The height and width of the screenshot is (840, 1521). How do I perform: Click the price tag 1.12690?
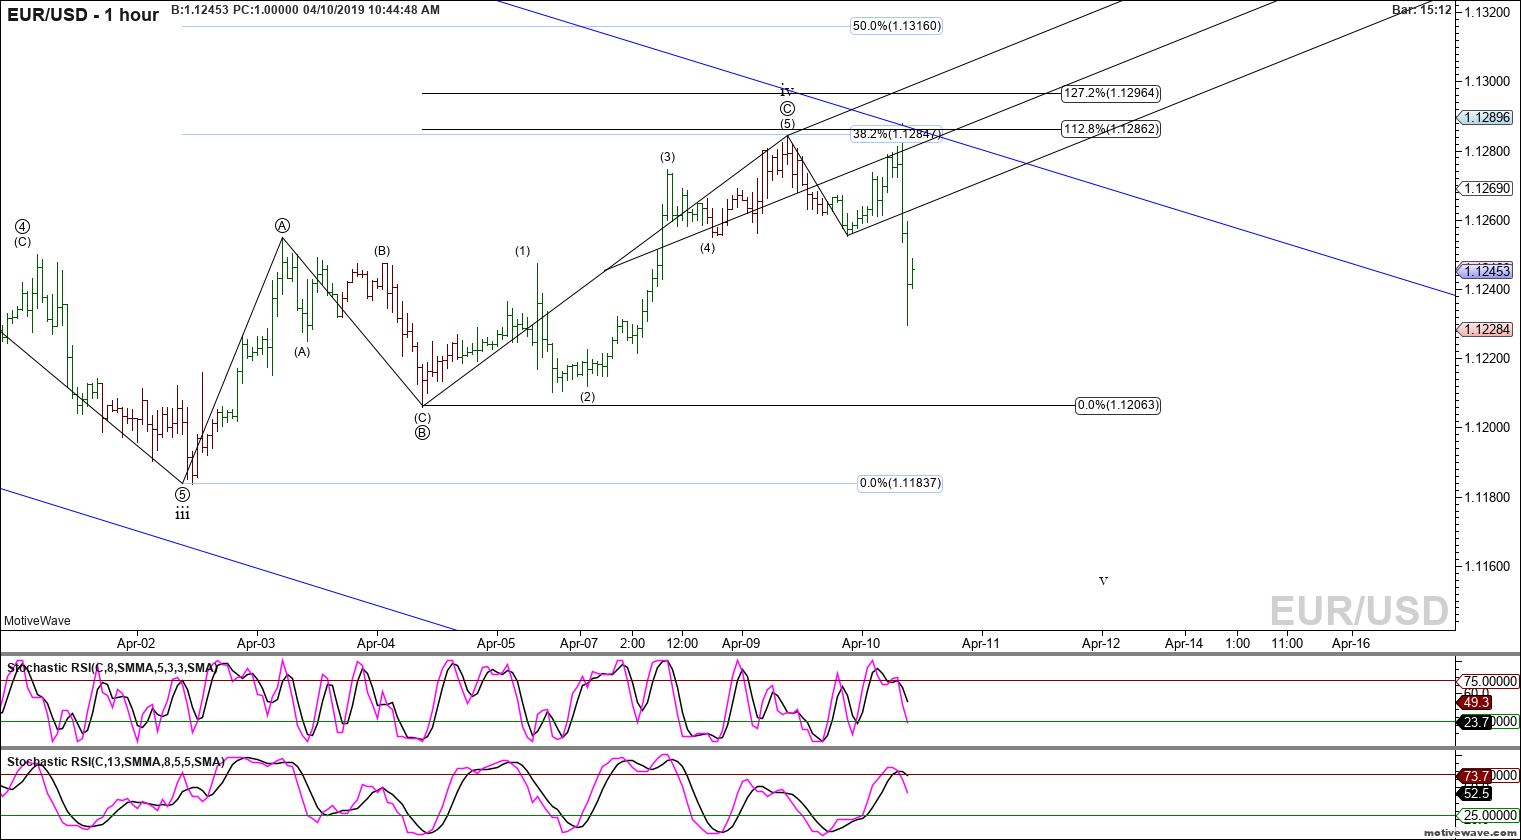point(1486,188)
